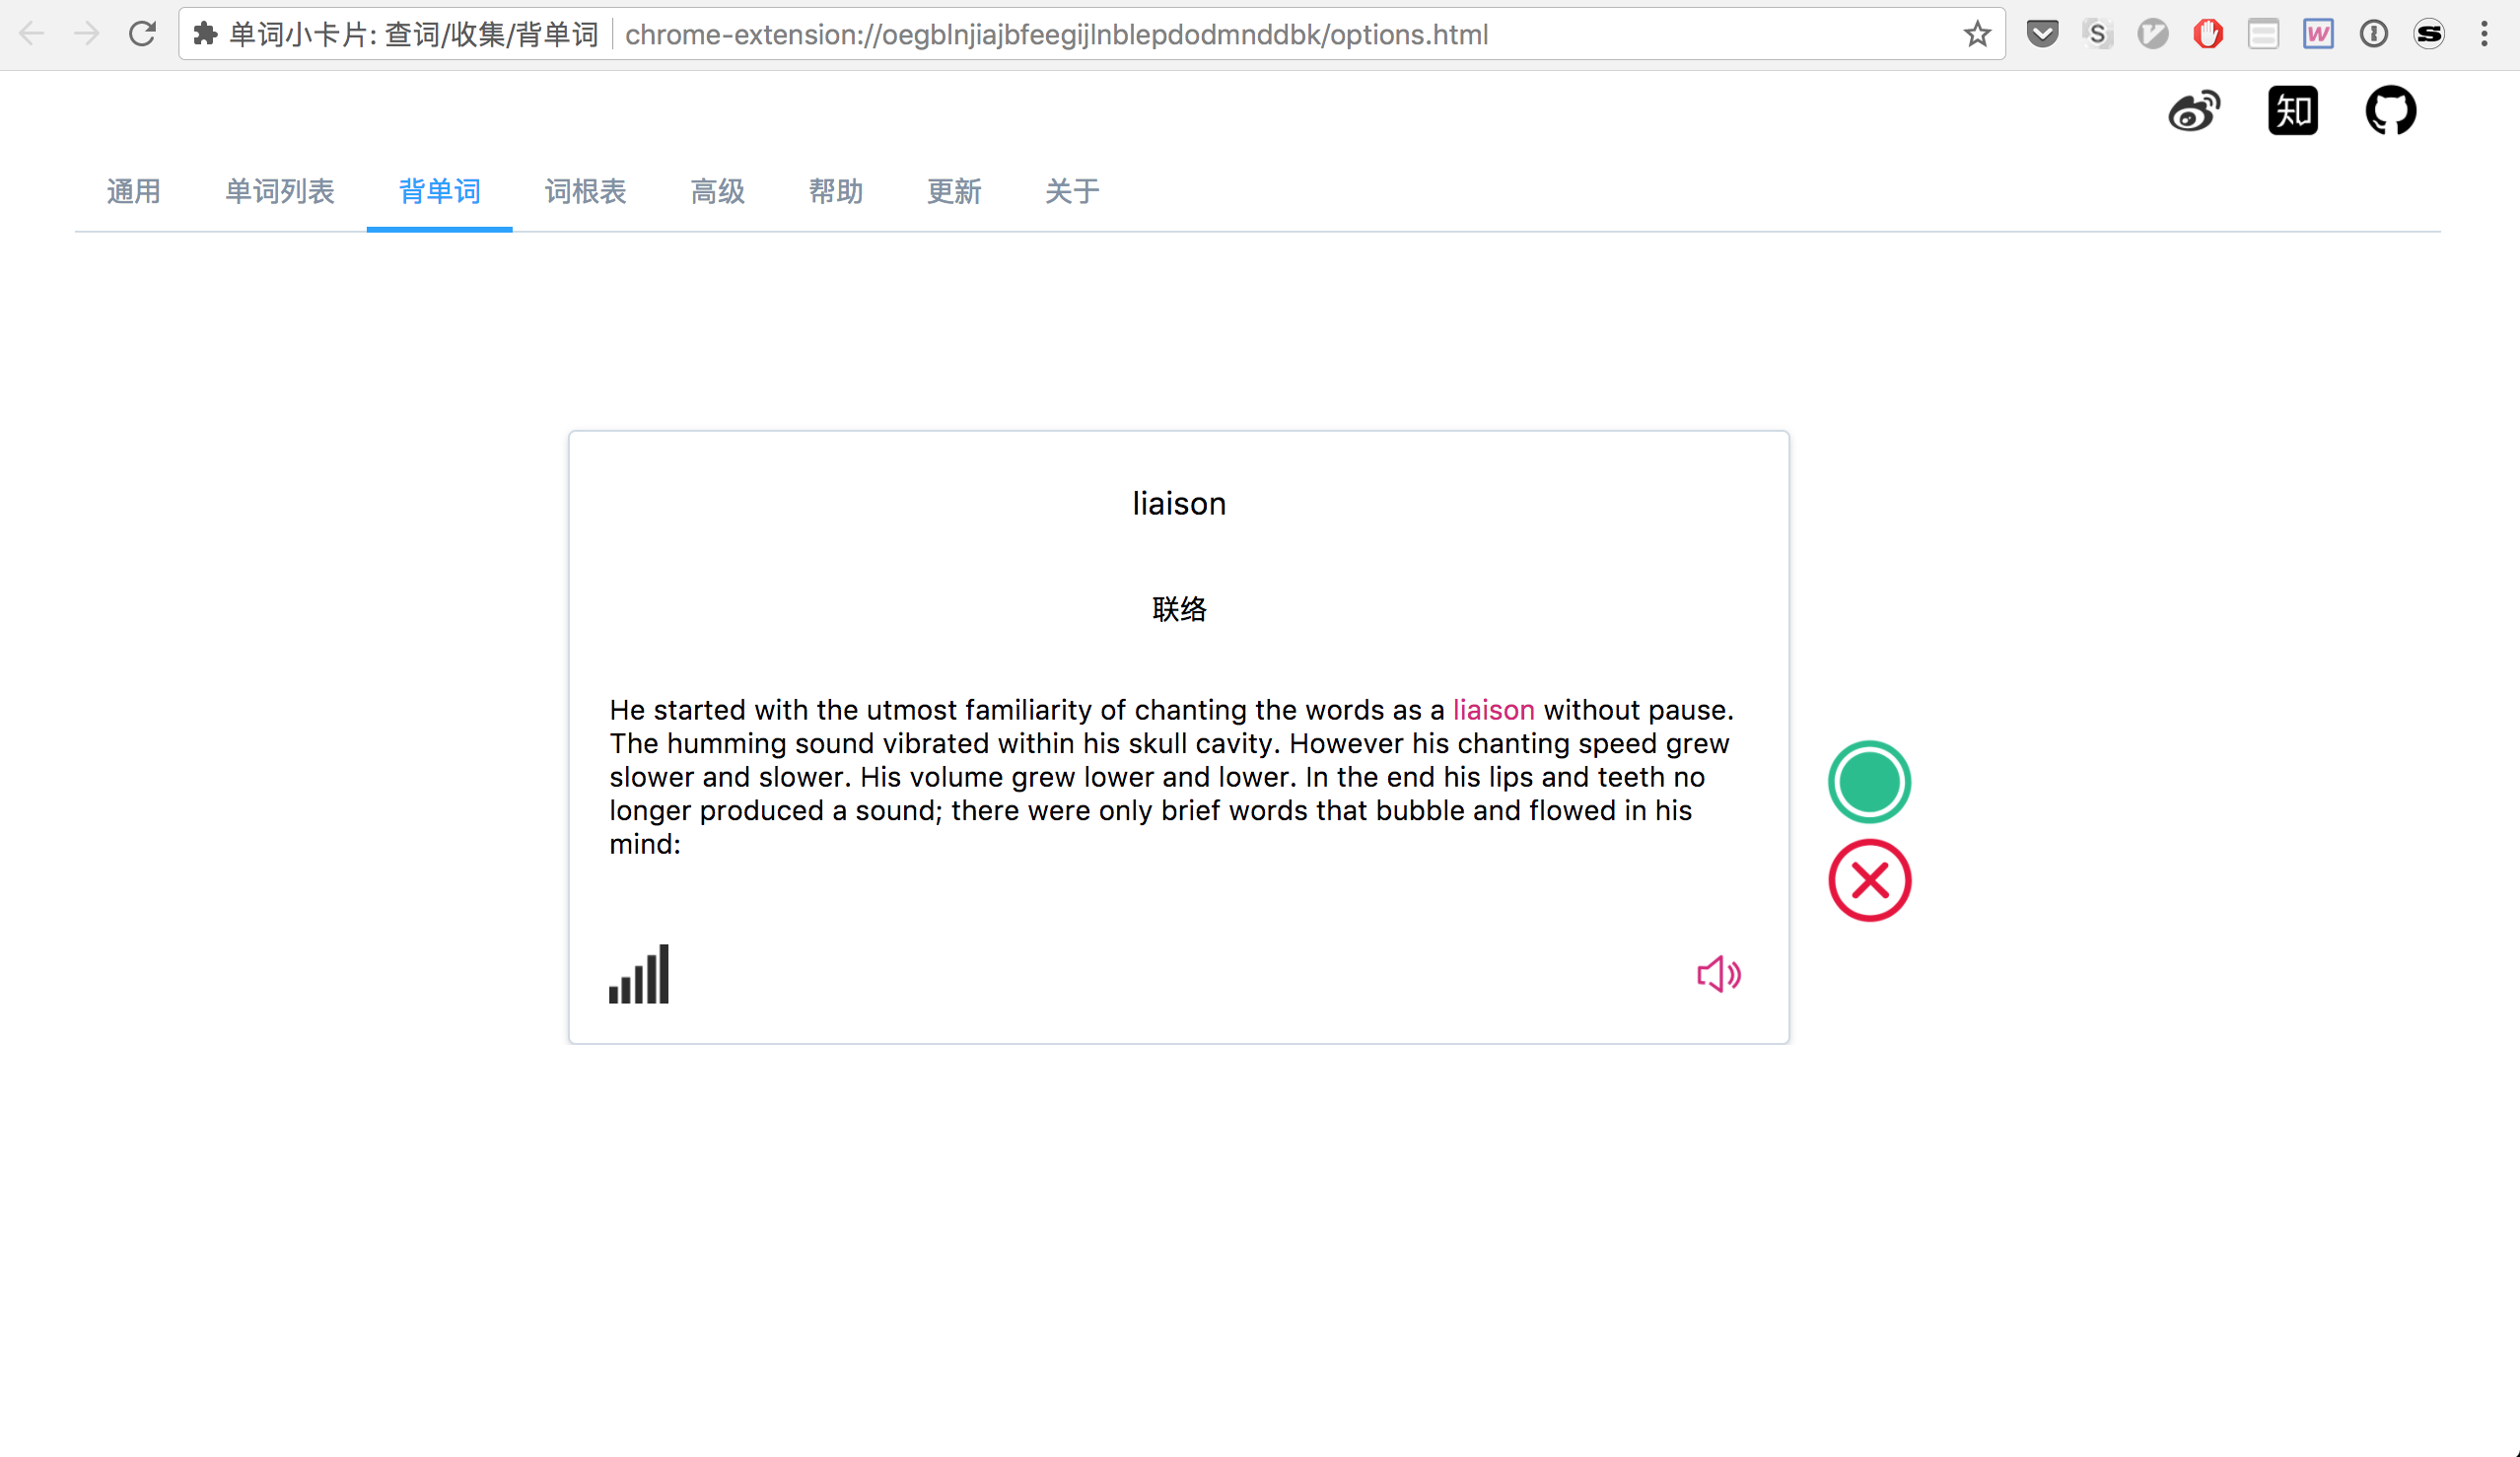Click the highlighted word liaison in sentence
This screenshot has width=2520, height=1457.
pos(1493,710)
